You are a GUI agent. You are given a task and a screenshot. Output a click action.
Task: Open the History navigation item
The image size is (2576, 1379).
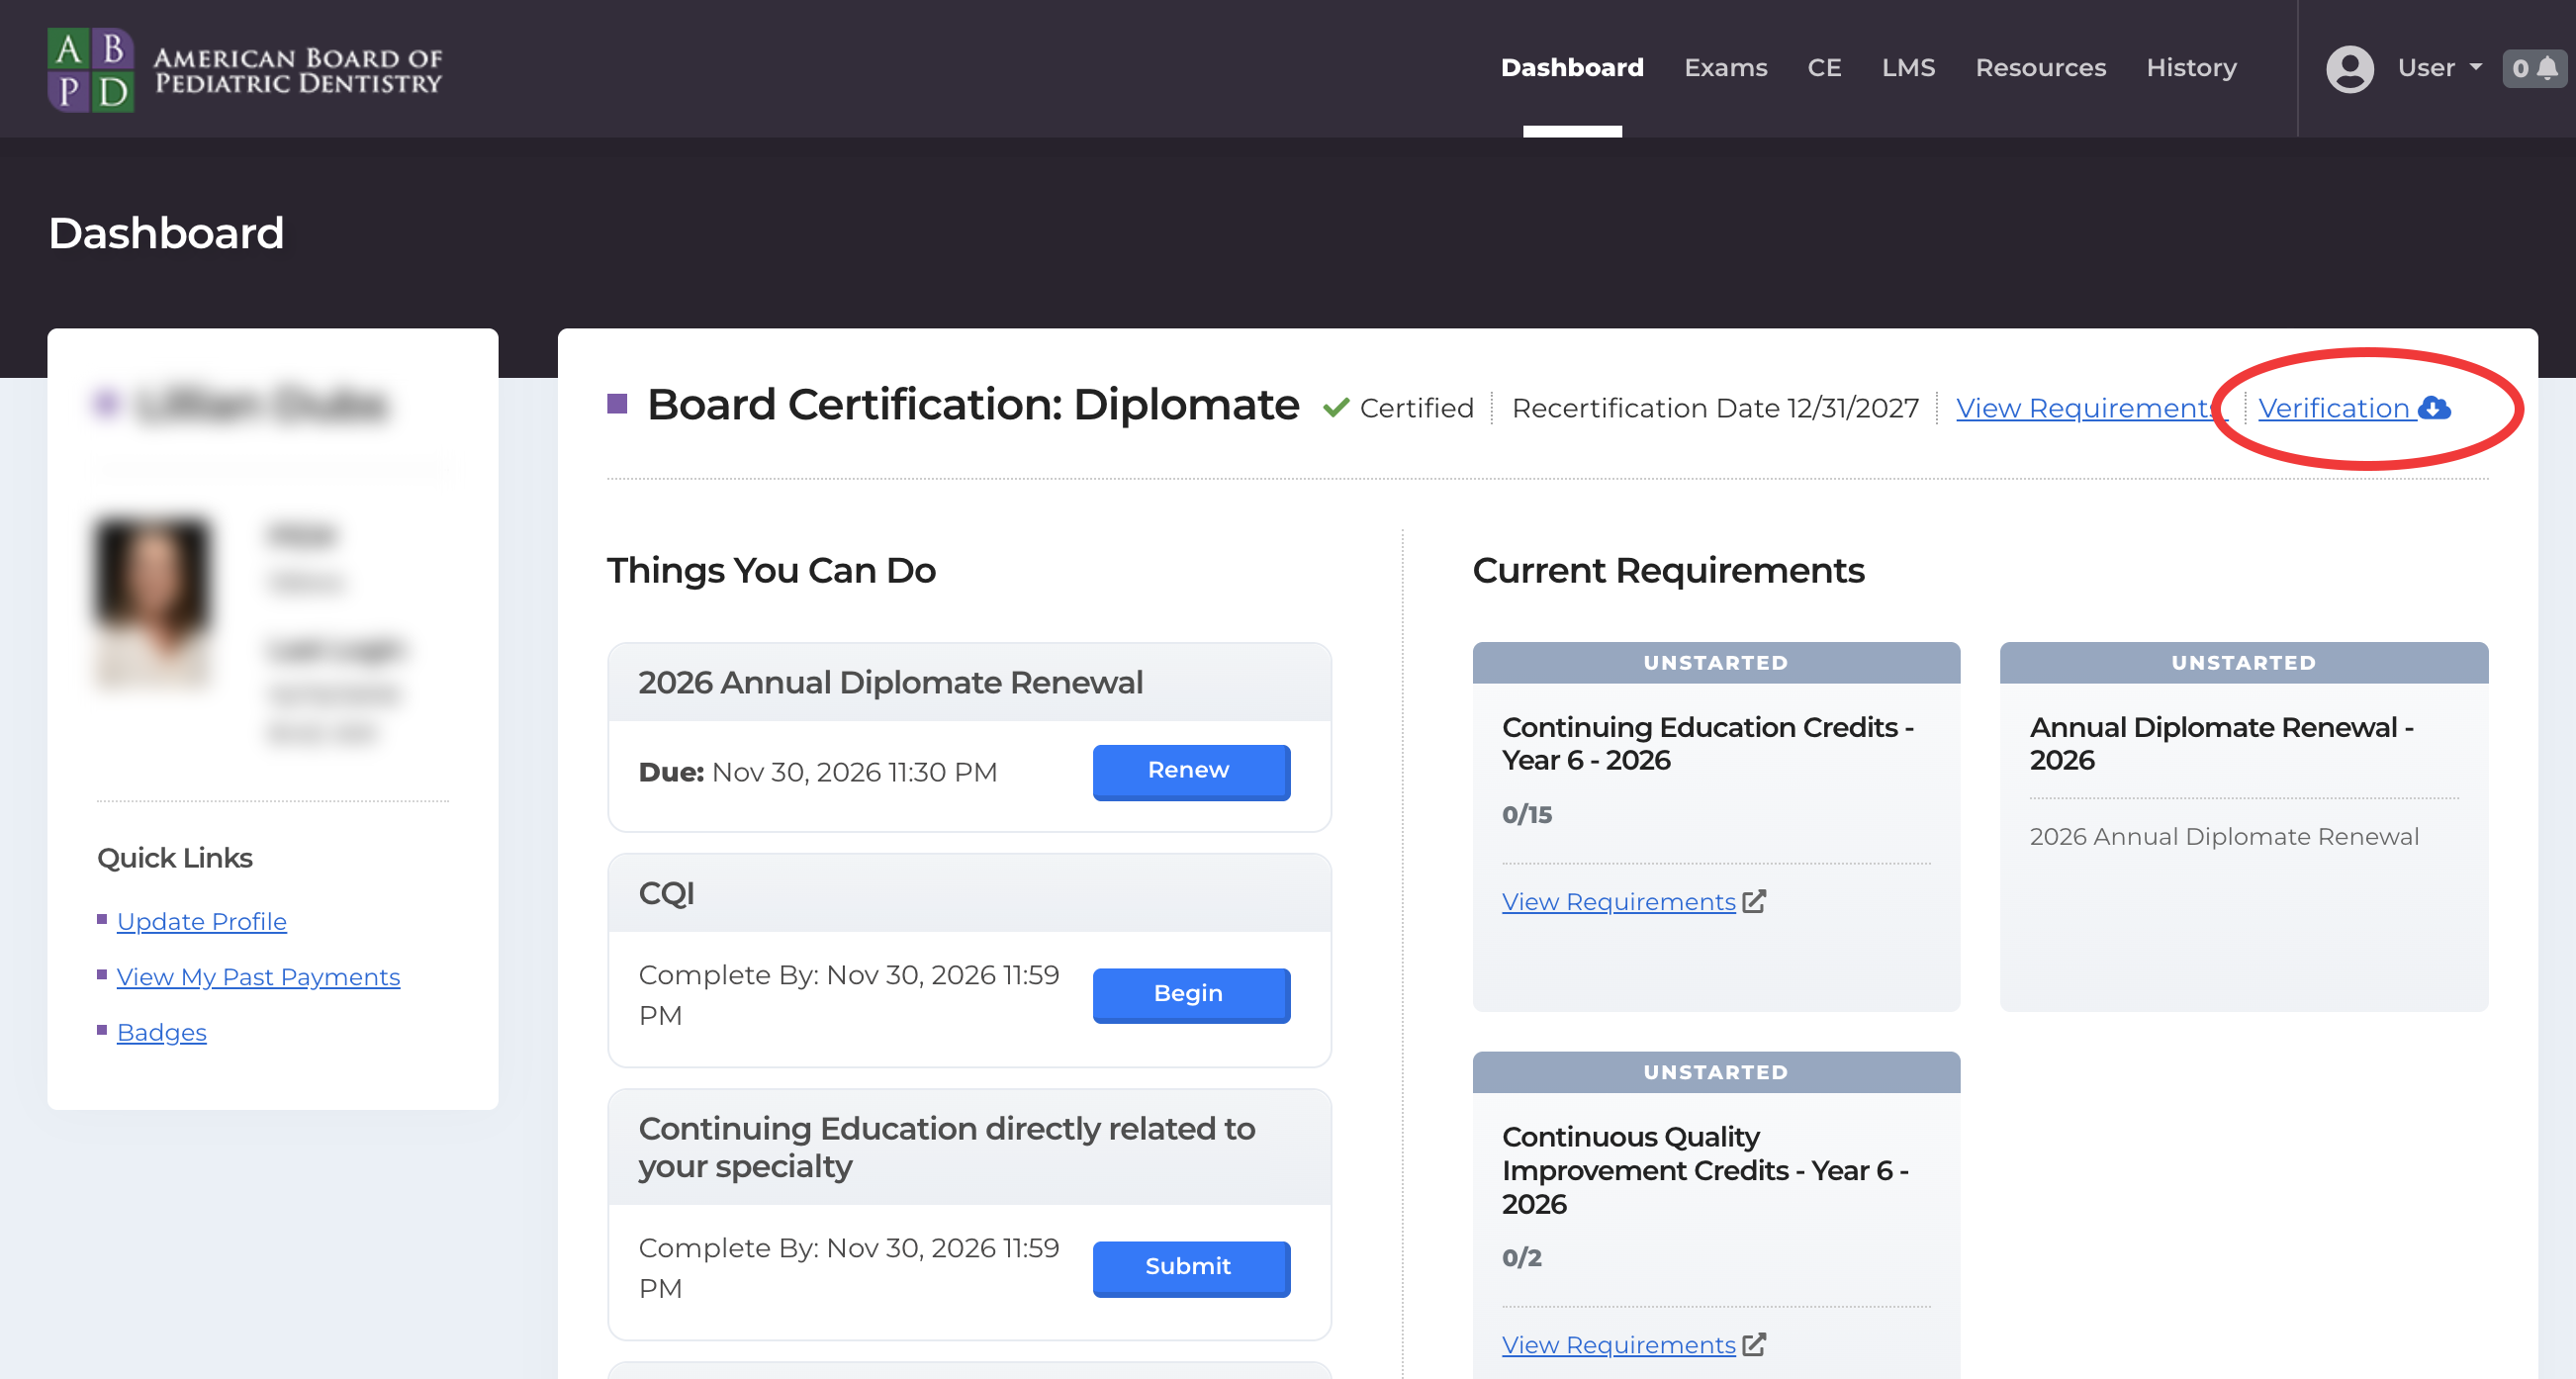point(2191,68)
